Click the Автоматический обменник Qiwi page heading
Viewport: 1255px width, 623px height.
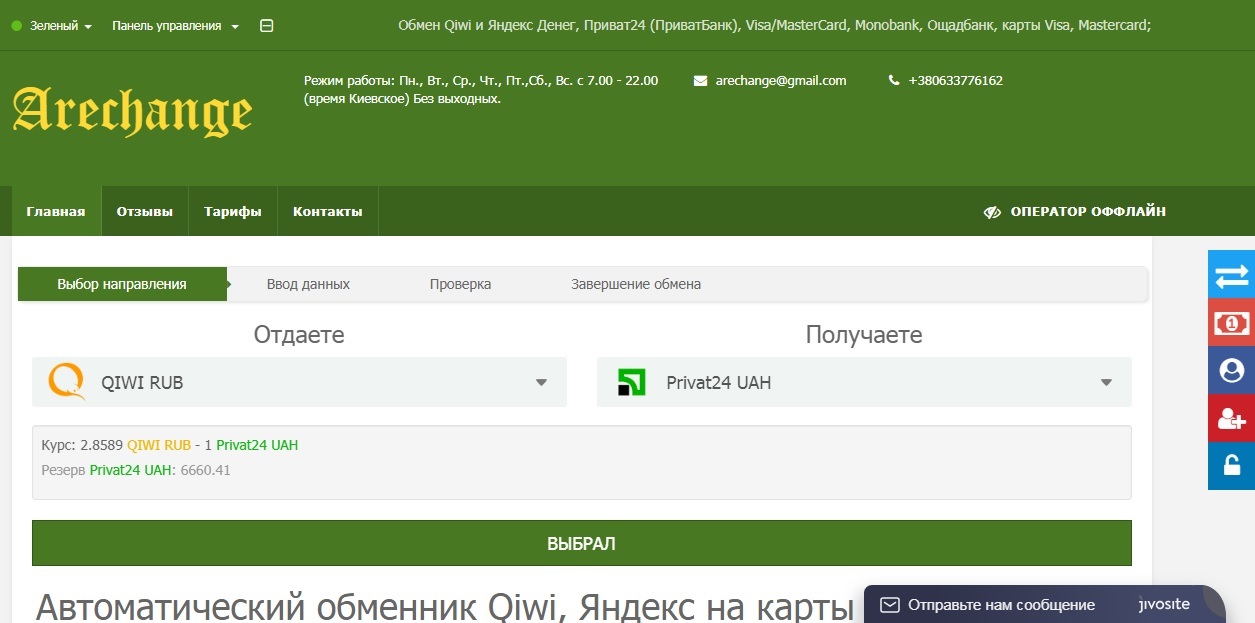(444, 606)
